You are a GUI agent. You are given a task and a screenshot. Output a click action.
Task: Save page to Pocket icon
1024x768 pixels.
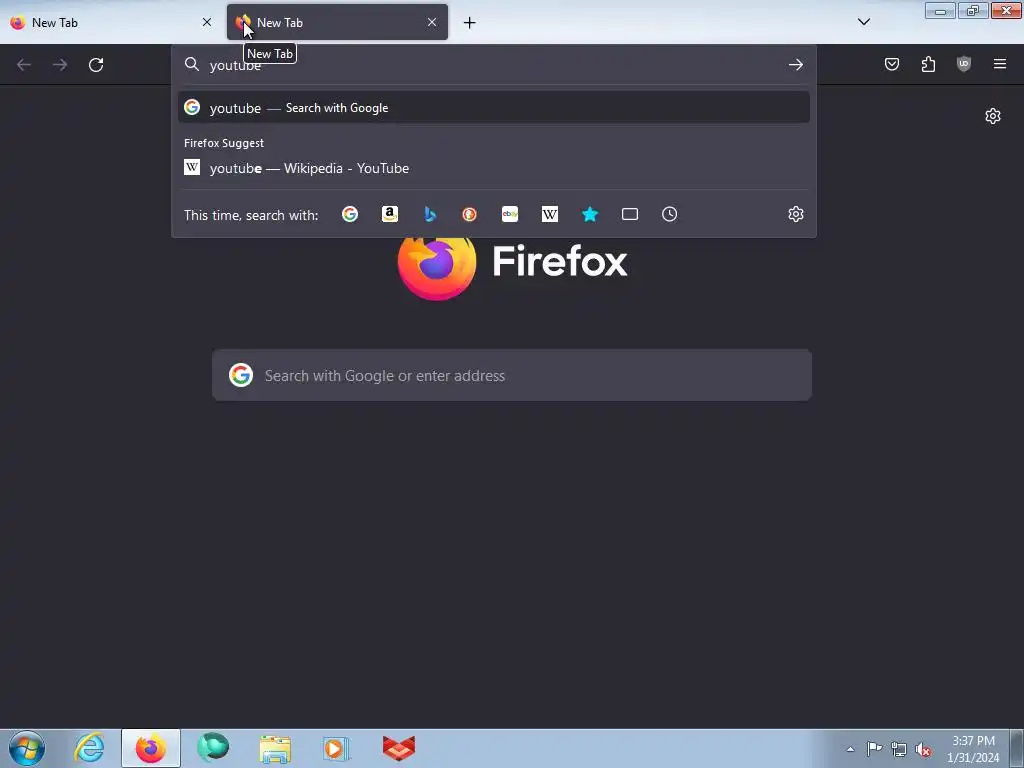click(892, 64)
